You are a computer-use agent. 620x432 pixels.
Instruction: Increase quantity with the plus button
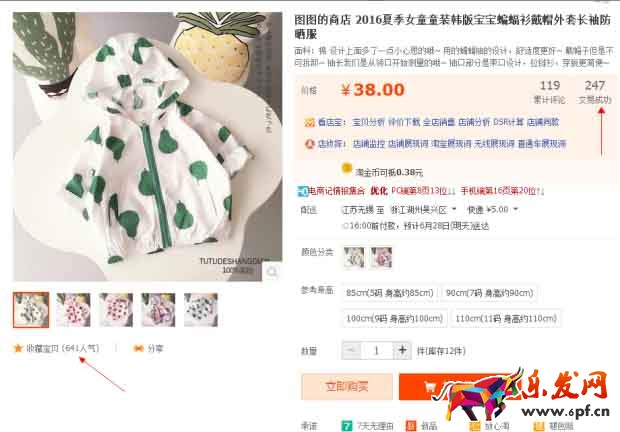coord(402,350)
